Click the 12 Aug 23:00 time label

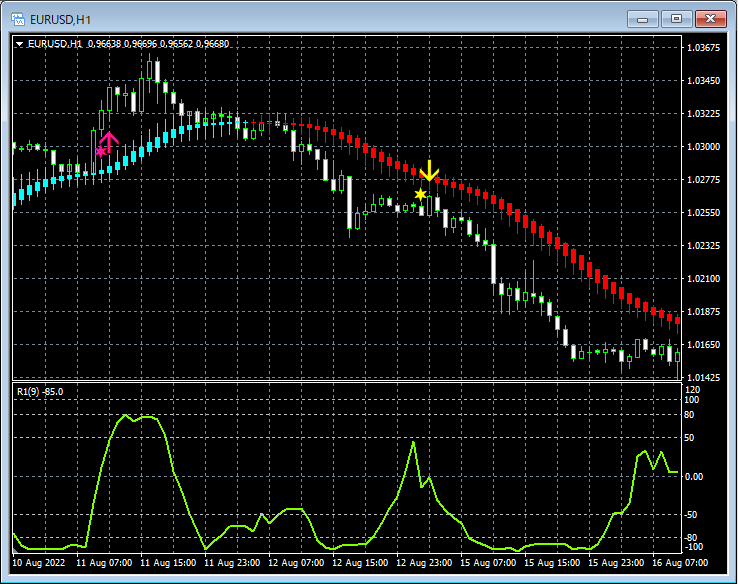click(424, 563)
